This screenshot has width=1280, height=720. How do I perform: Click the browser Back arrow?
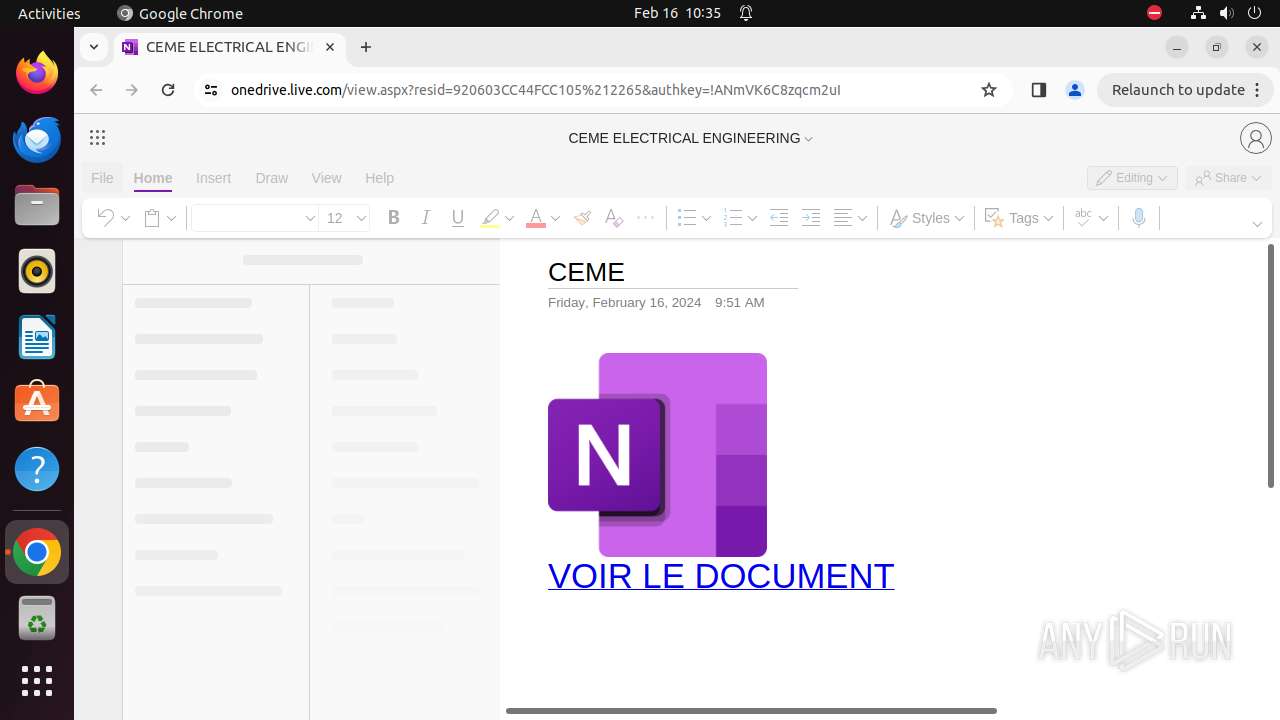[x=96, y=90]
